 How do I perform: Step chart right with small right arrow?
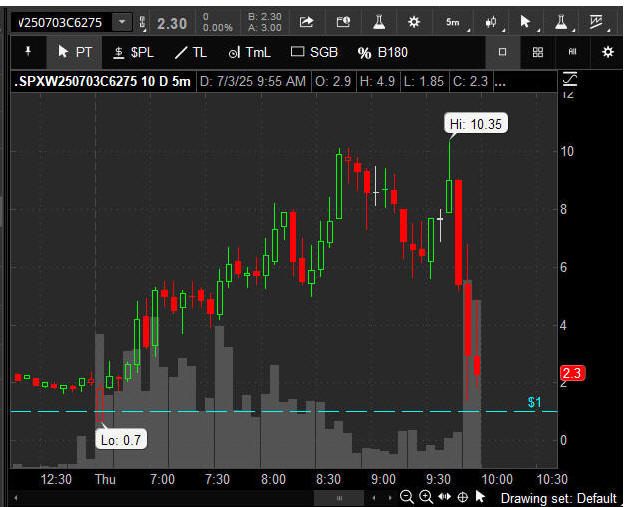tap(390, 497)
